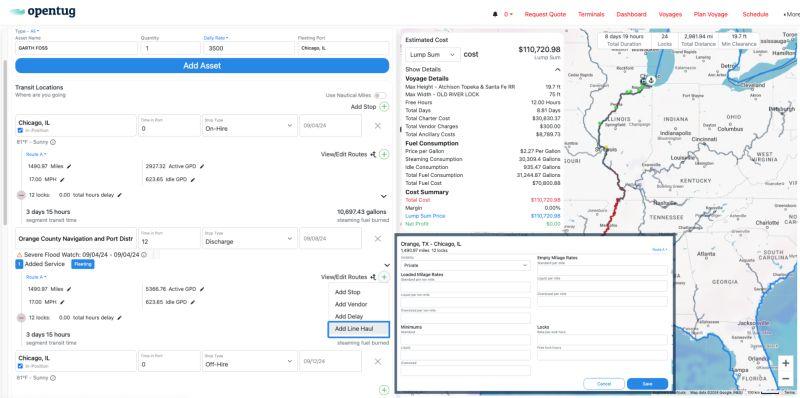Click the notification bell icon
800x398 pixels.
tap(494, 14)
